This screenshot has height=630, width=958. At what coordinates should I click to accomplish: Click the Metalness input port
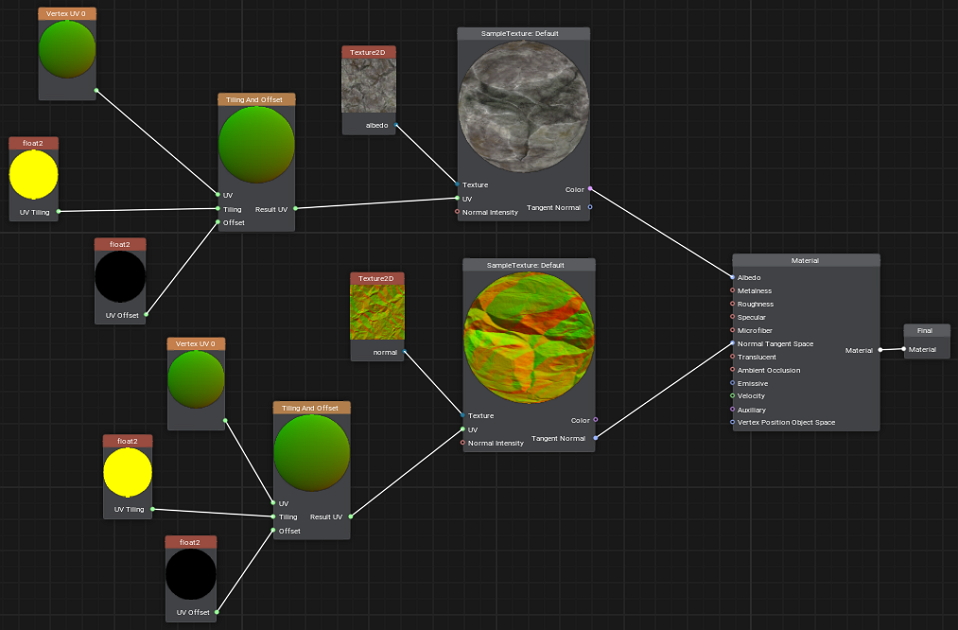pyautogui.click(x=733, y=291)
